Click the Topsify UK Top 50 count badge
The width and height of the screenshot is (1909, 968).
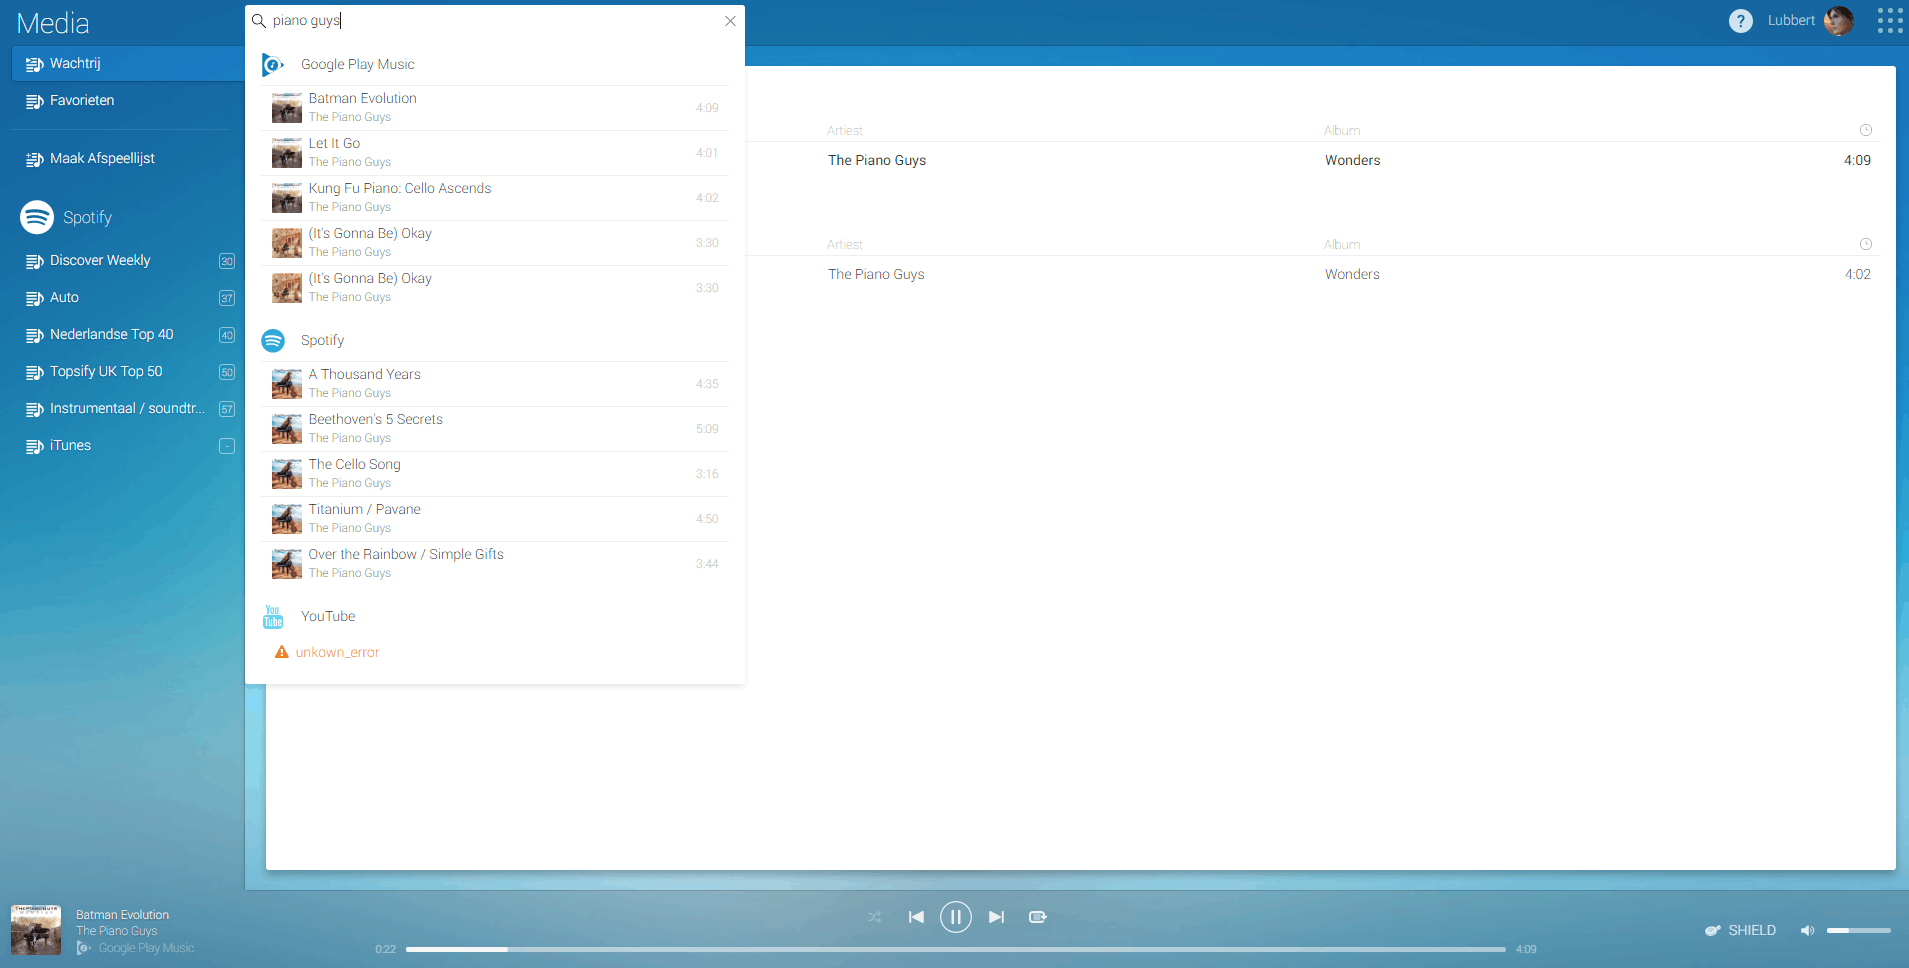click(x=227, y=372)
